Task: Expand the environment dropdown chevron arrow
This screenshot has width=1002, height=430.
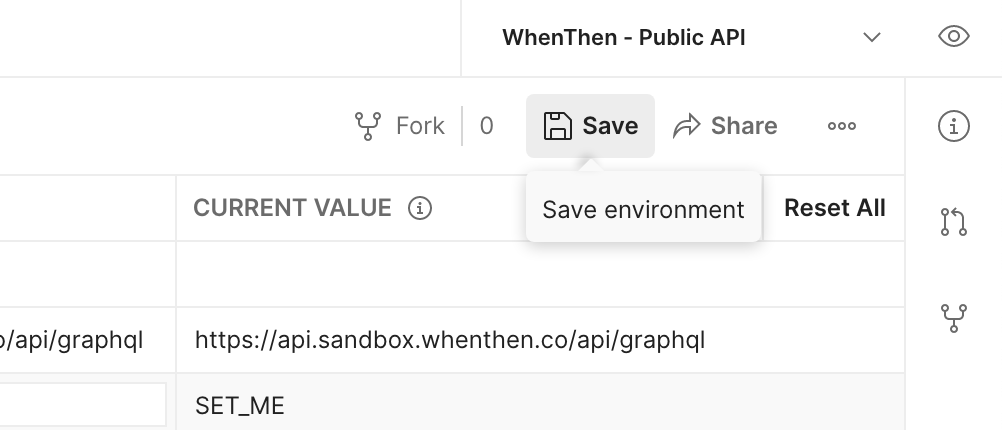Action: pos(872,38)
